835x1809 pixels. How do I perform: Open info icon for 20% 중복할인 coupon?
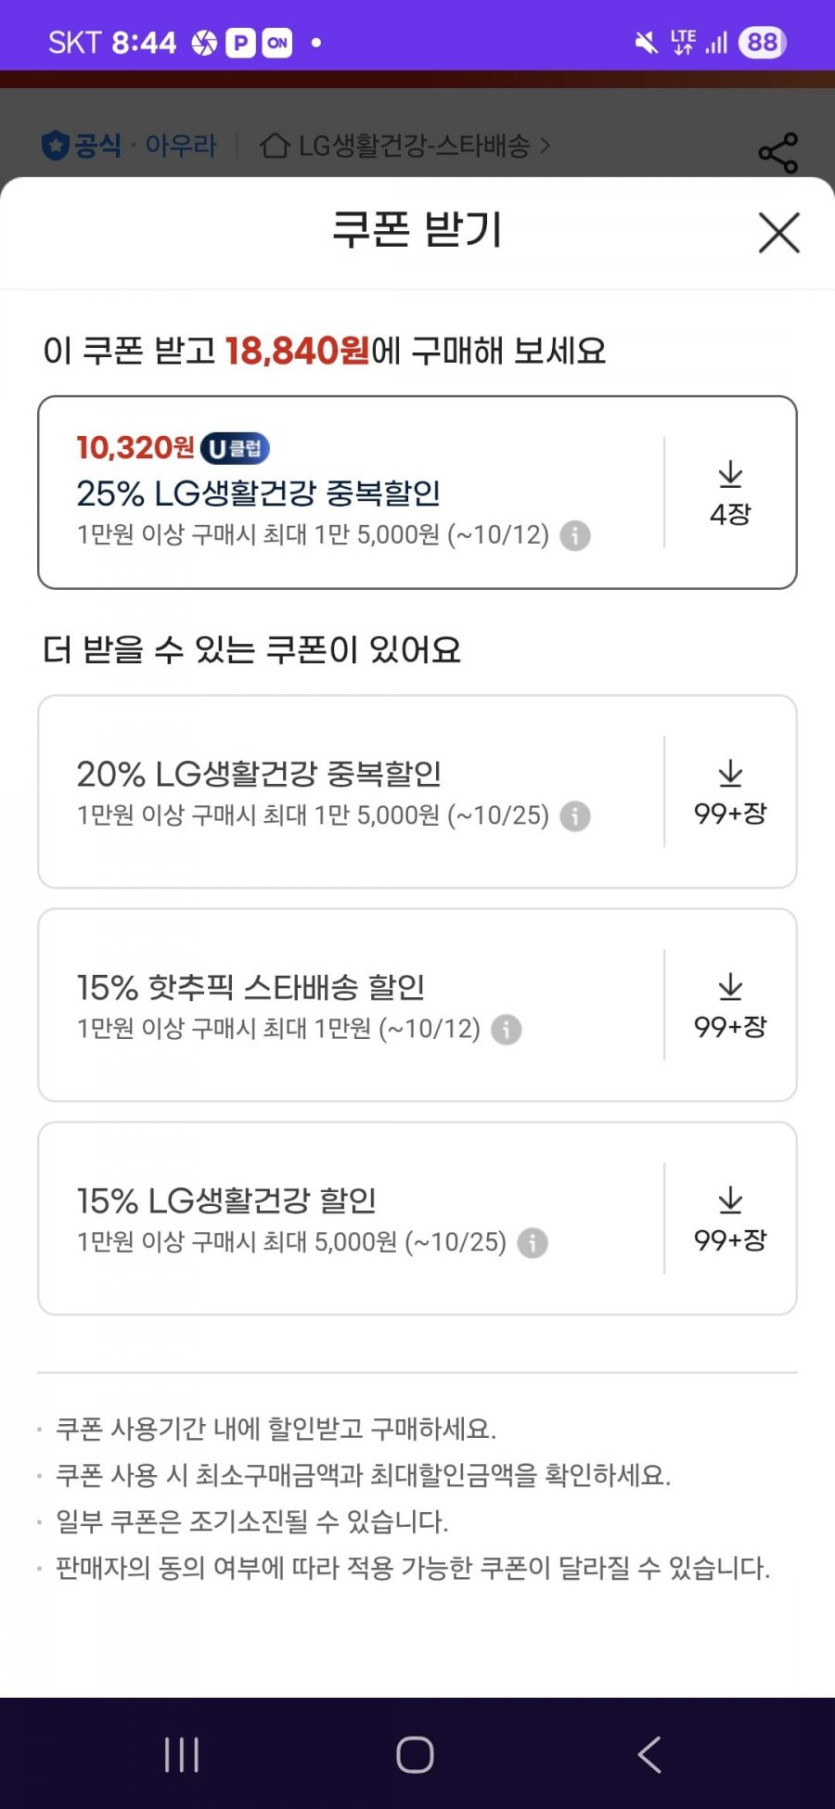(x=575, y=816)
